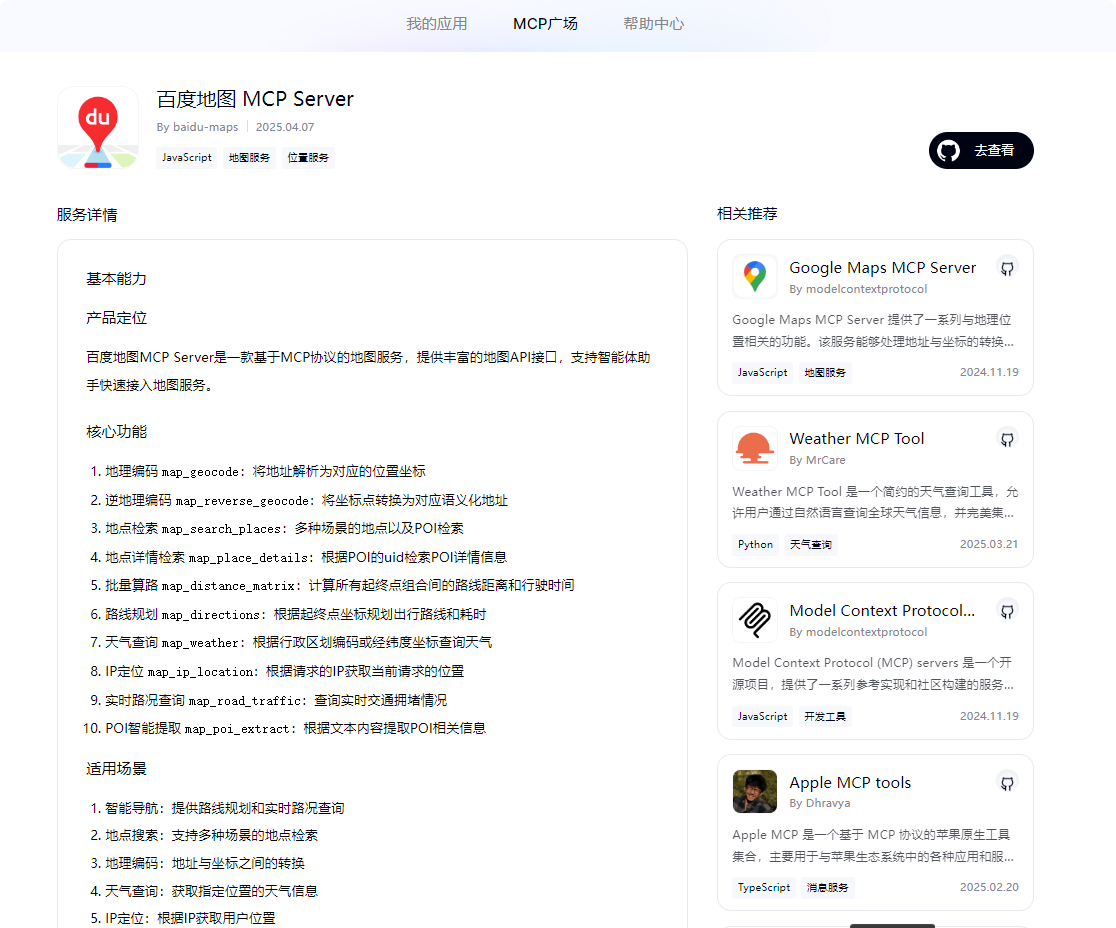Open the Weather MCP Tool title link
The height and width of the screenshot is (928, 1116).
tap(856, 439)
